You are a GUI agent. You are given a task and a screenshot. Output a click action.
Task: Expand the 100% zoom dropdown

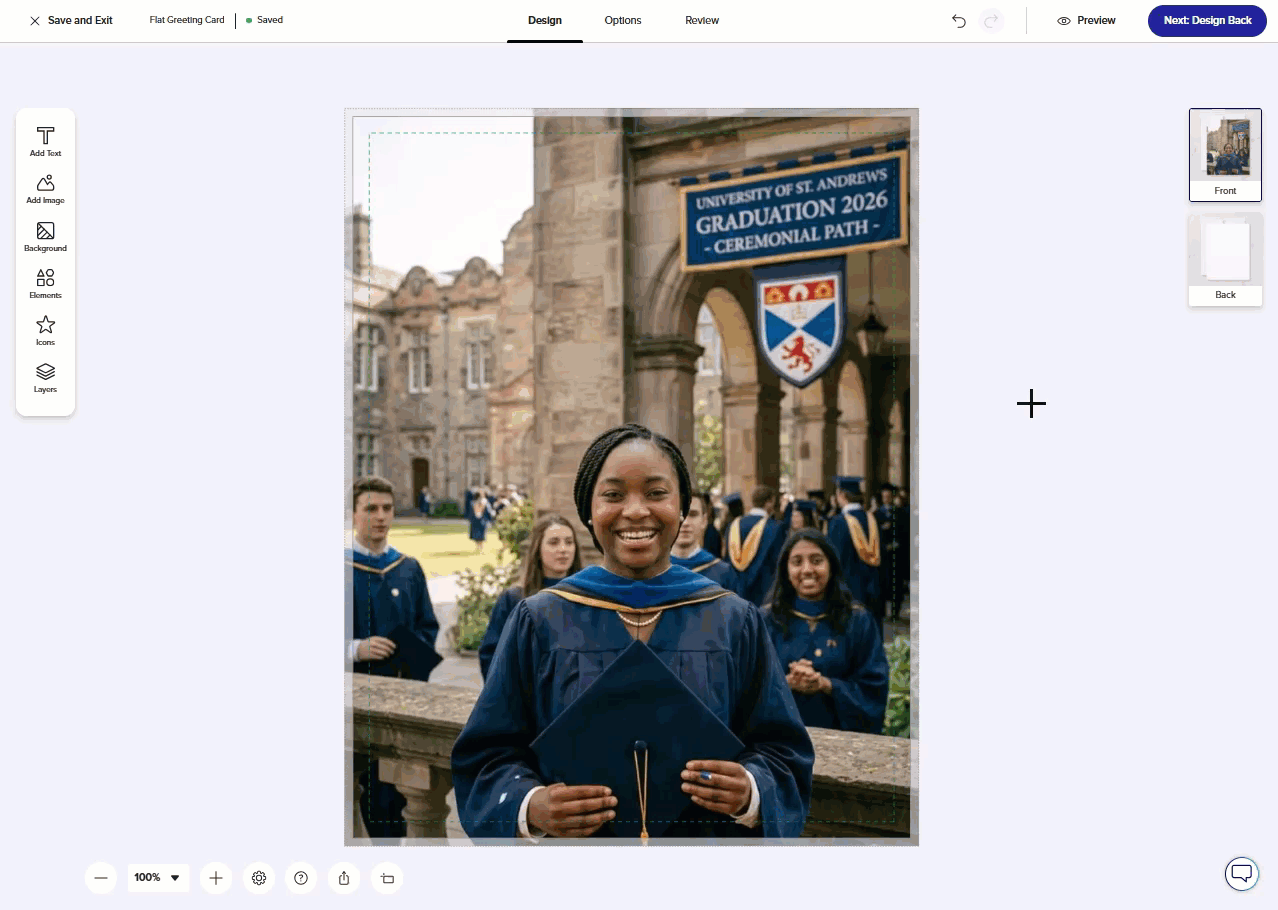(x=158, y=878)
